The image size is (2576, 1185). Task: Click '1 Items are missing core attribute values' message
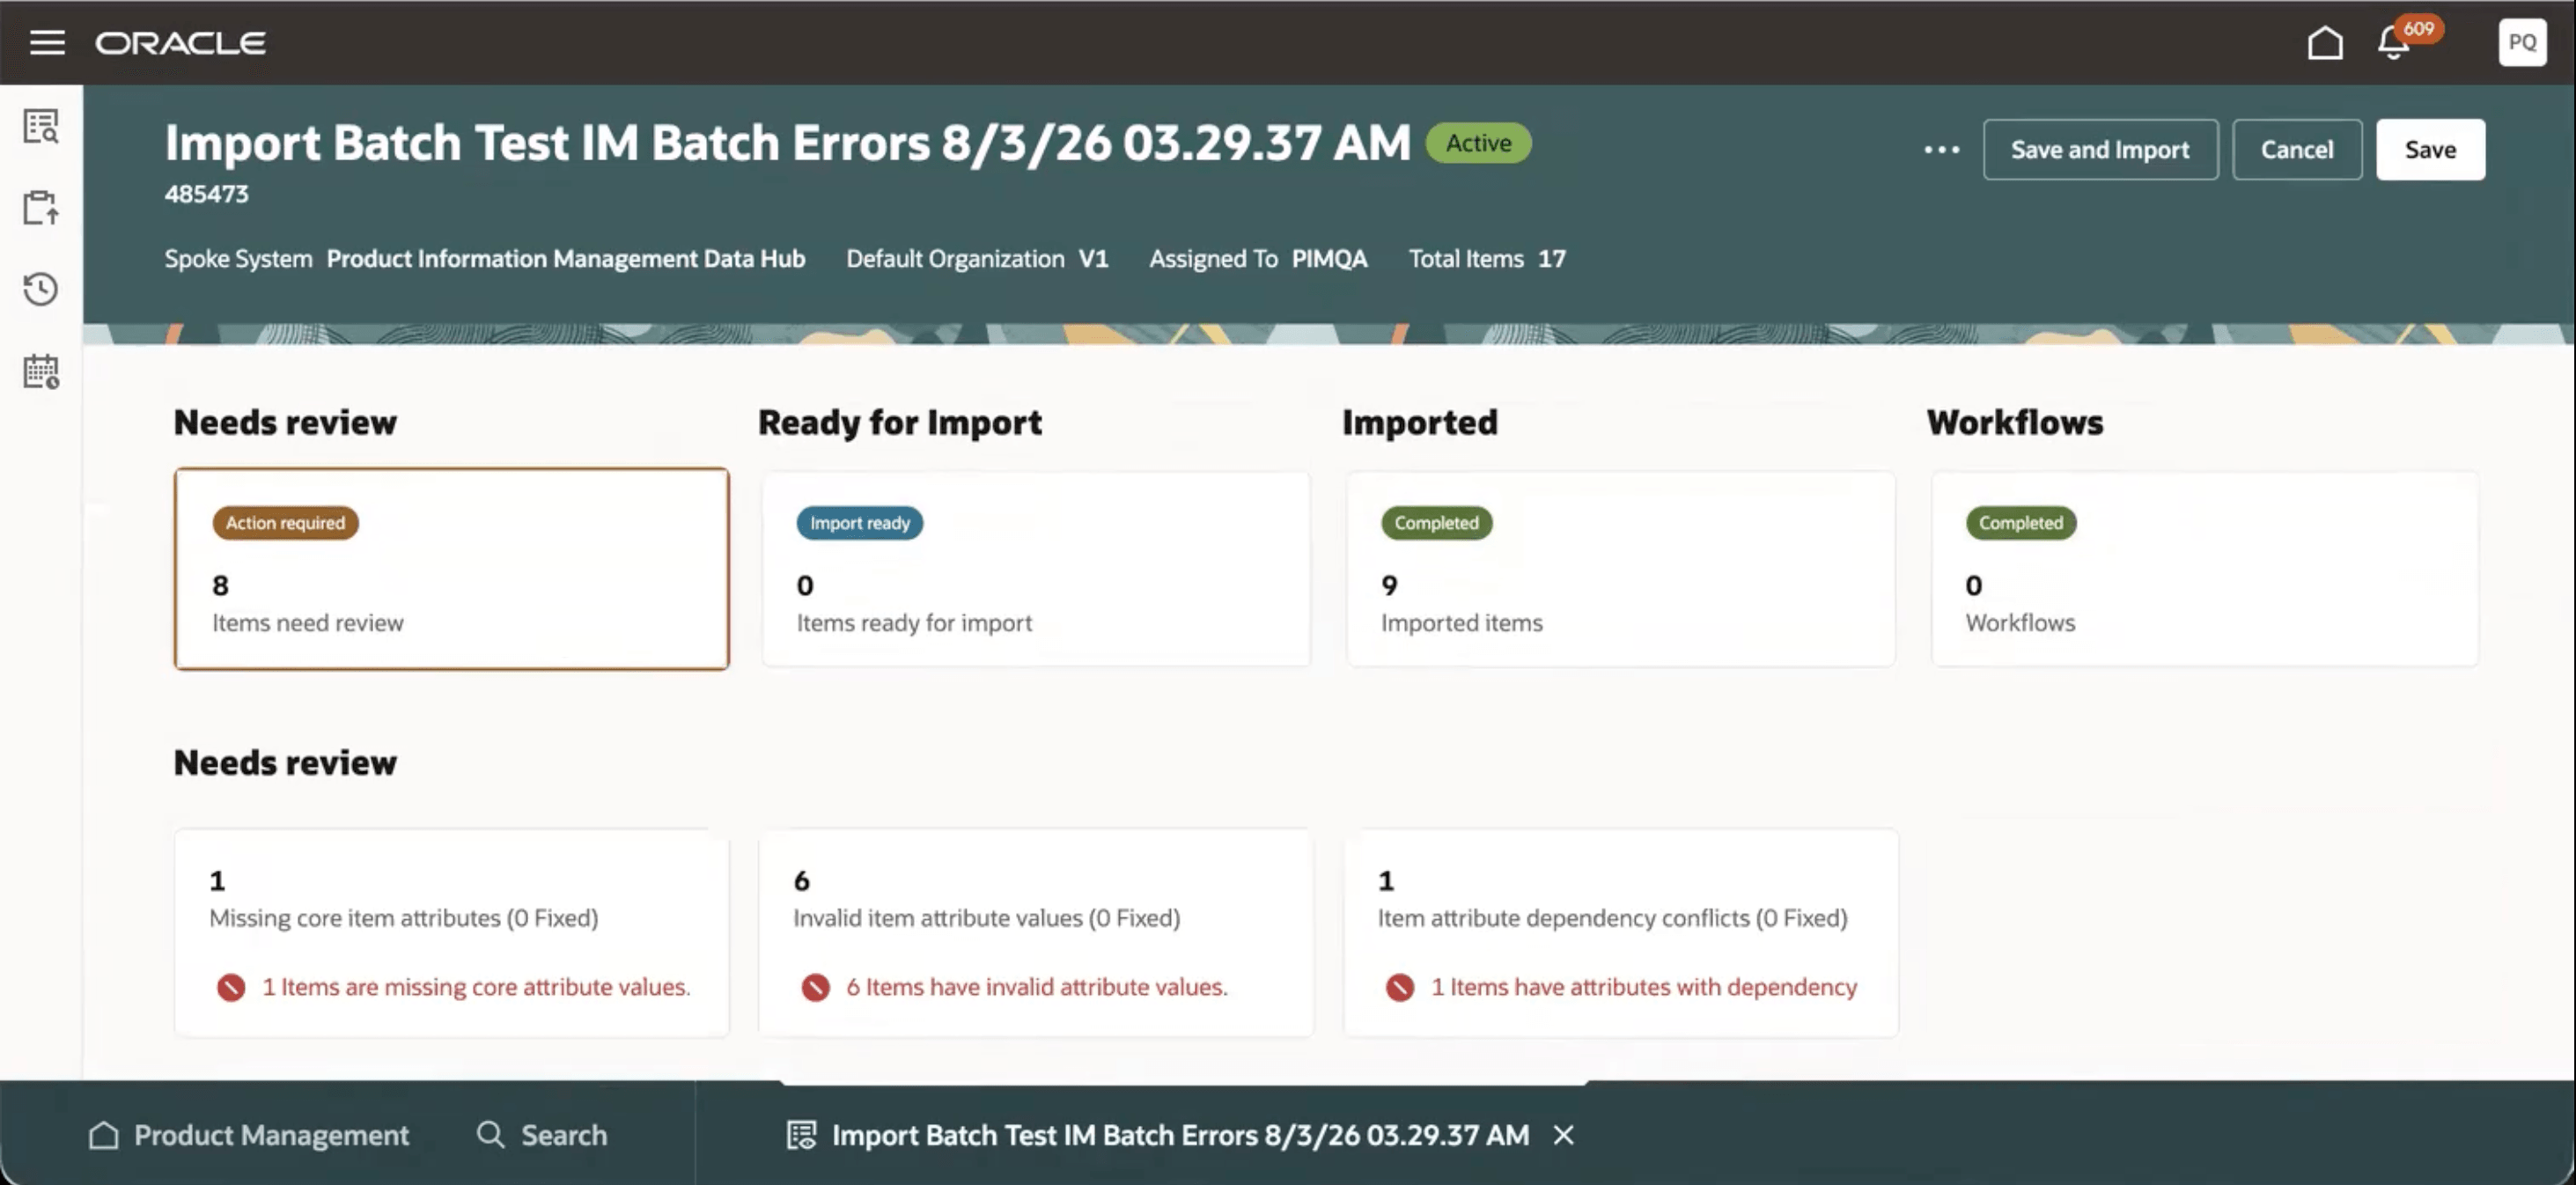476,987
